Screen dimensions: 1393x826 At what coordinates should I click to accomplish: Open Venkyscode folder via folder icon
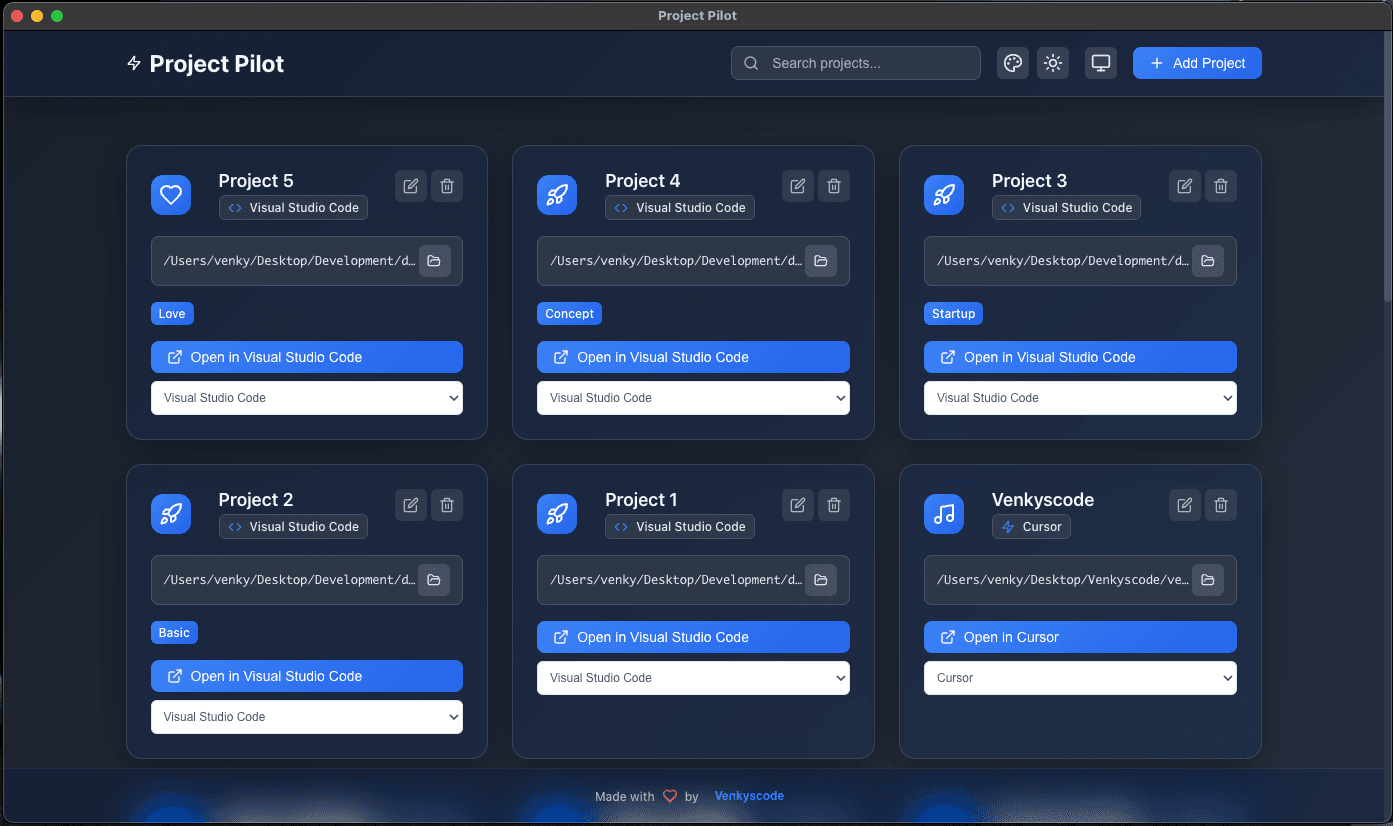coord(1208,580)
